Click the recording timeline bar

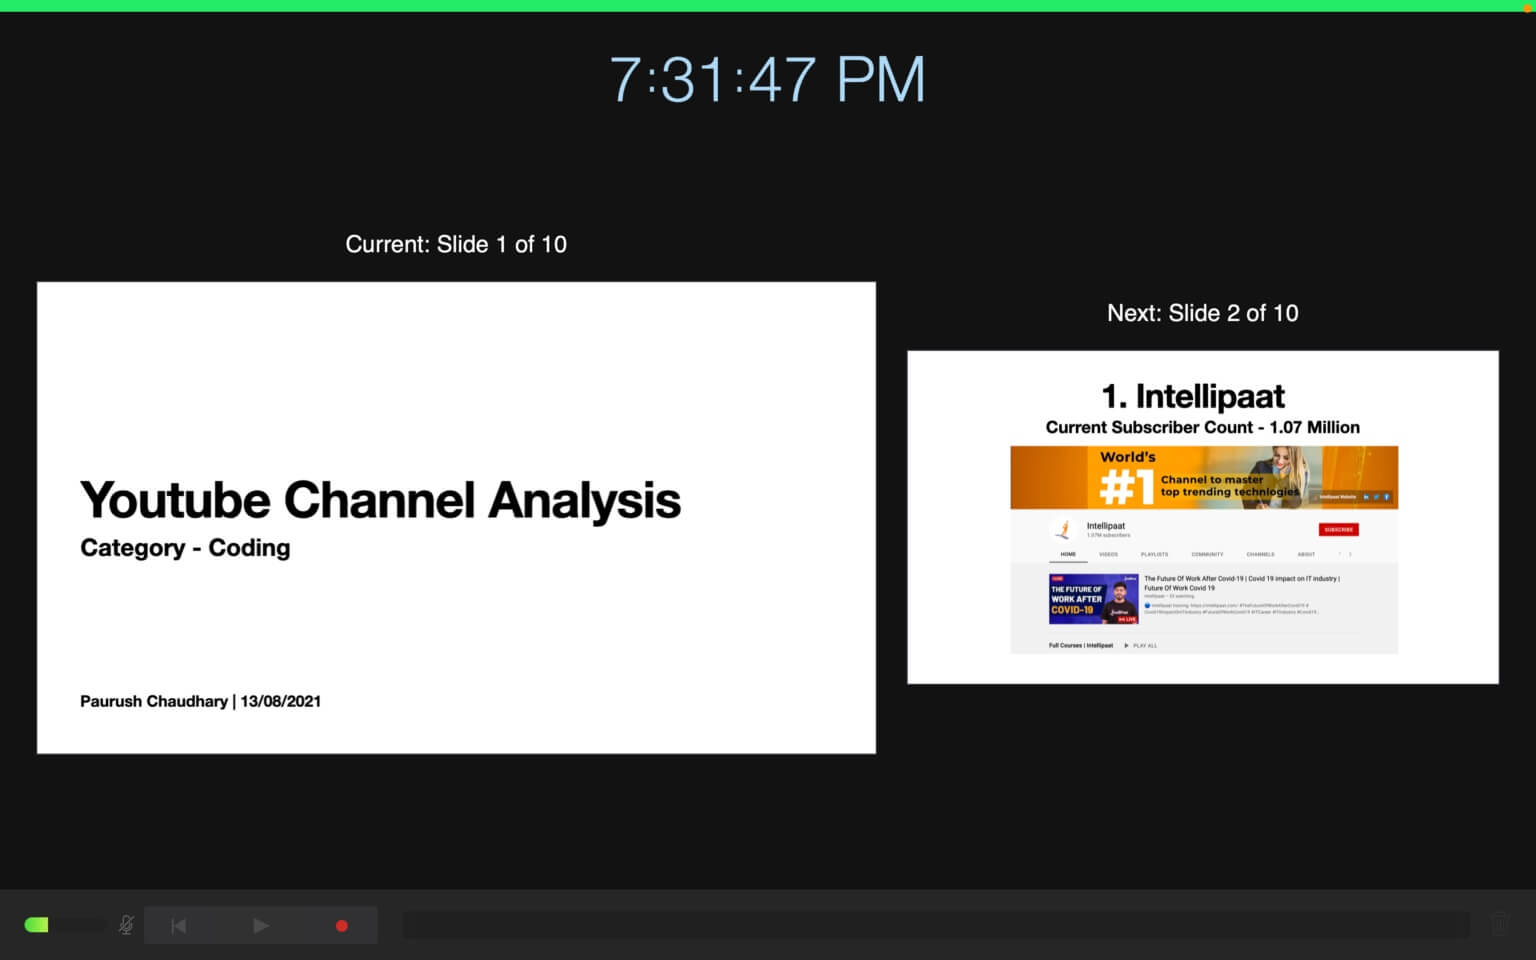point(936,925)
